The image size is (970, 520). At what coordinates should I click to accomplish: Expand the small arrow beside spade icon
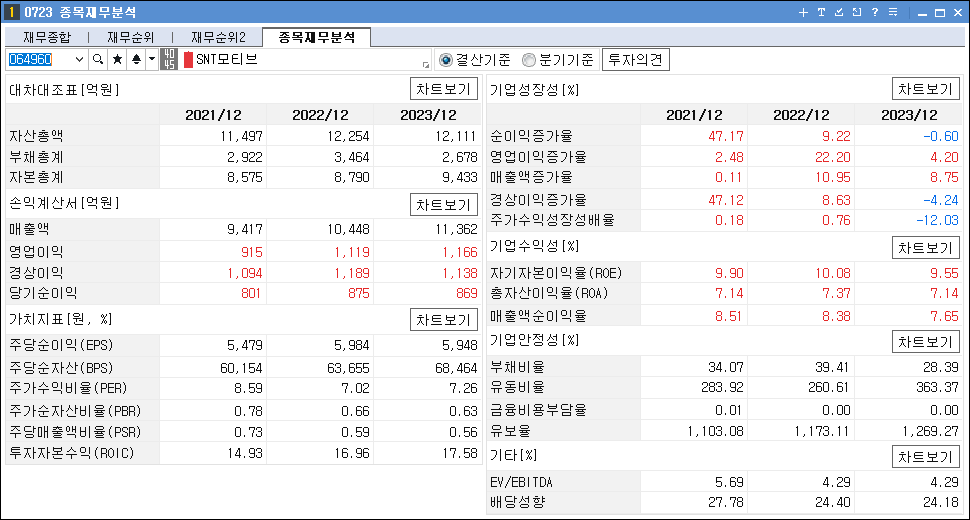(x=152, y=59)
